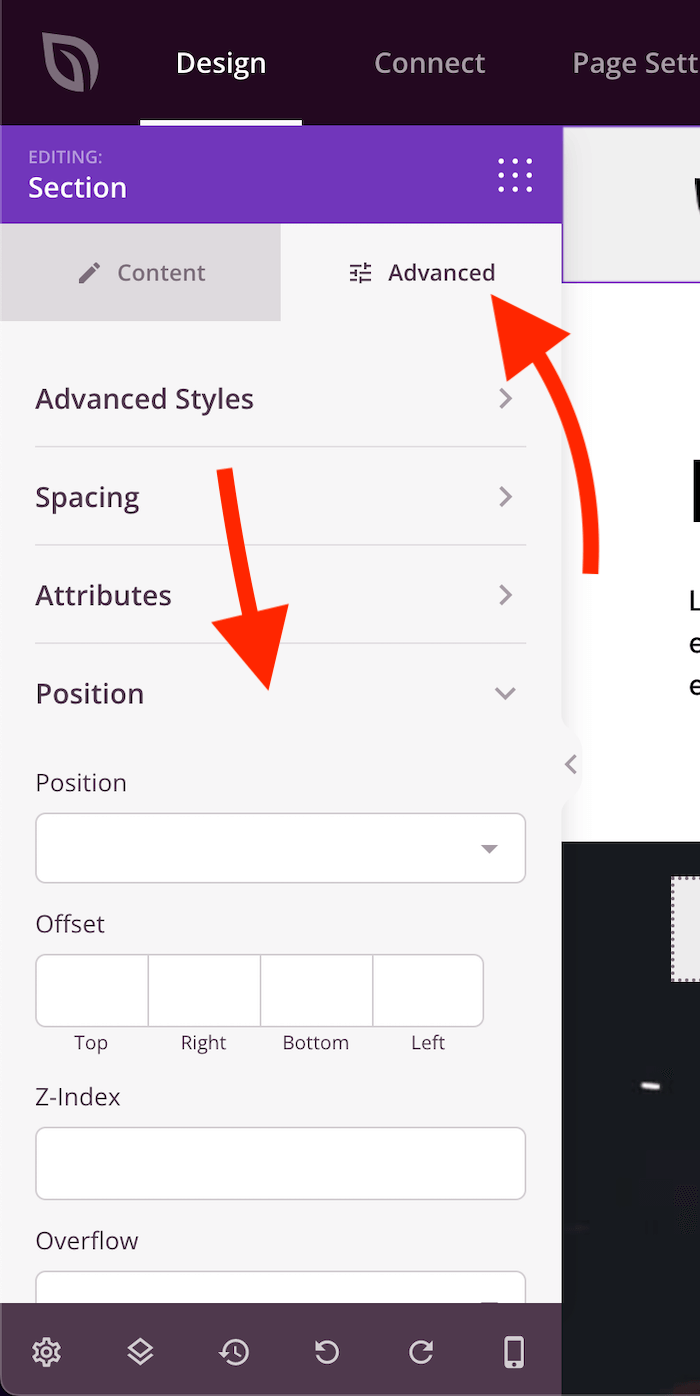700x1396 pixels.
Task: Click the grid dots icon in Section header
Action: point(514,175)
